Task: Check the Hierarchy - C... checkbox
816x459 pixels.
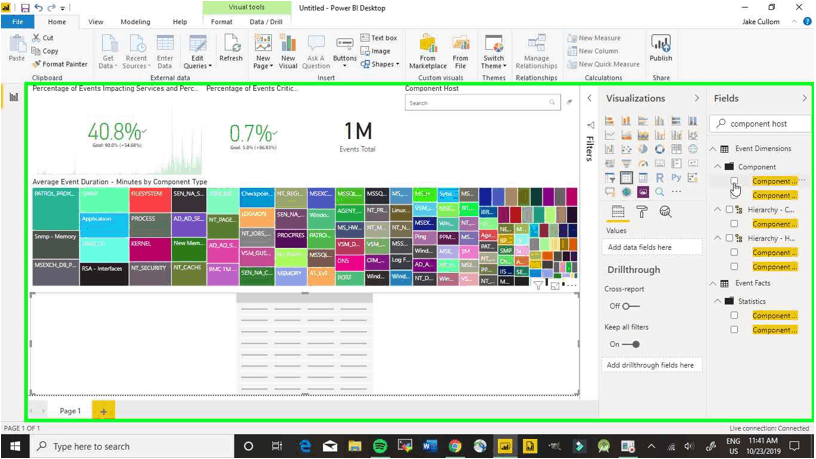Action: 730,210
